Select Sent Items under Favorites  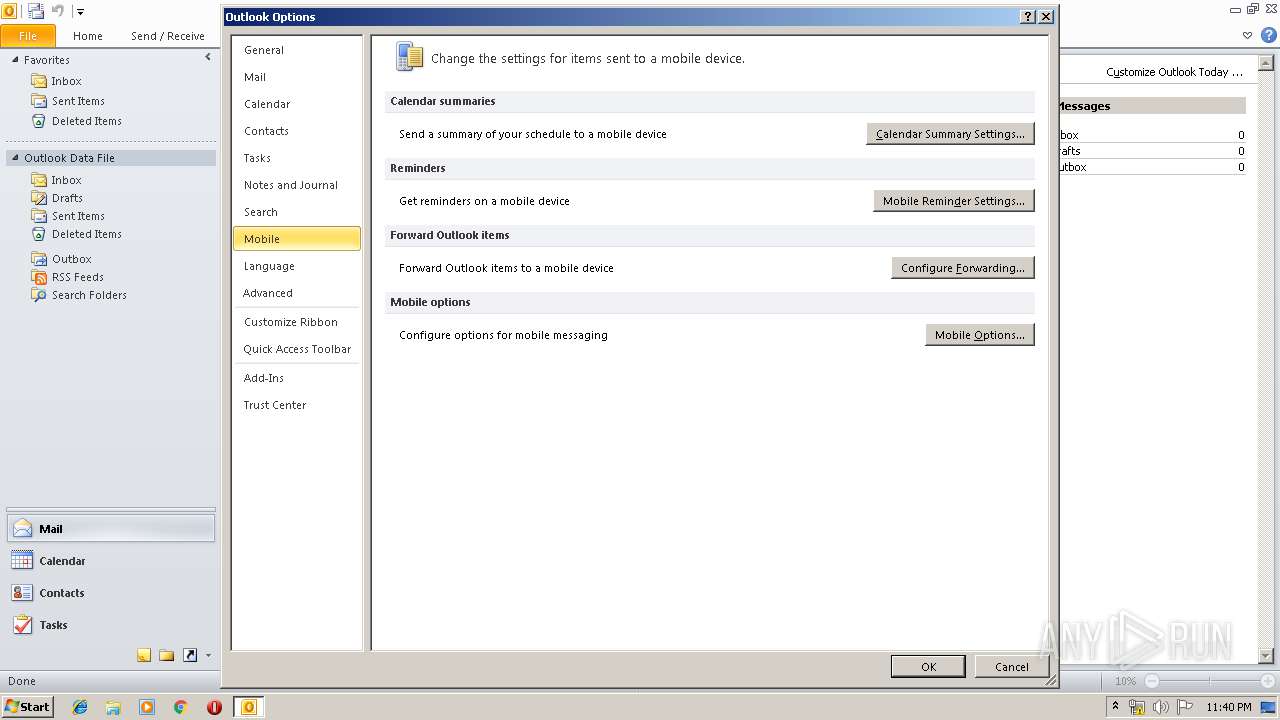78,101
